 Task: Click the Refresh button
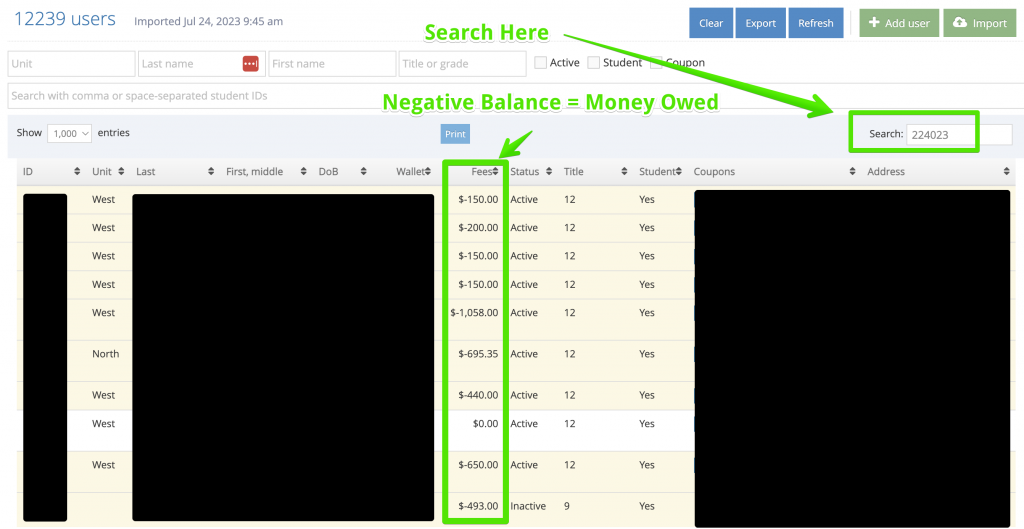(816, 23)
